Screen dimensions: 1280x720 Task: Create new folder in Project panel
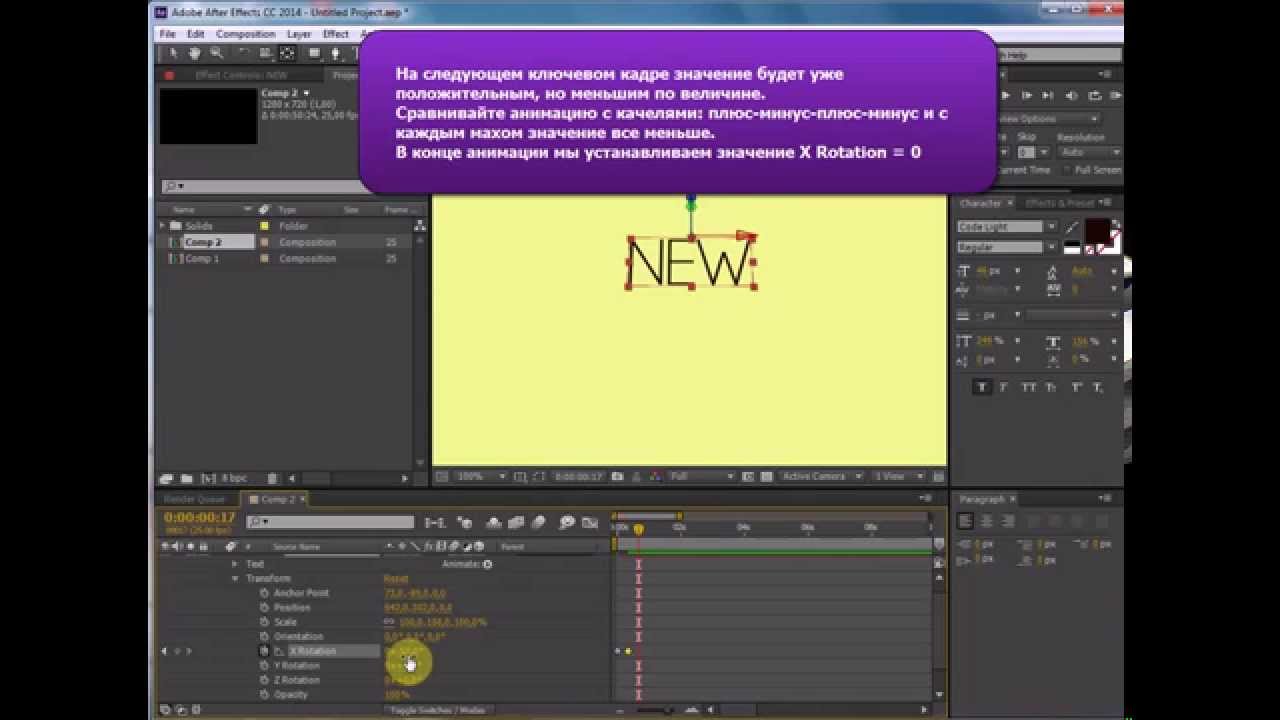185,479
